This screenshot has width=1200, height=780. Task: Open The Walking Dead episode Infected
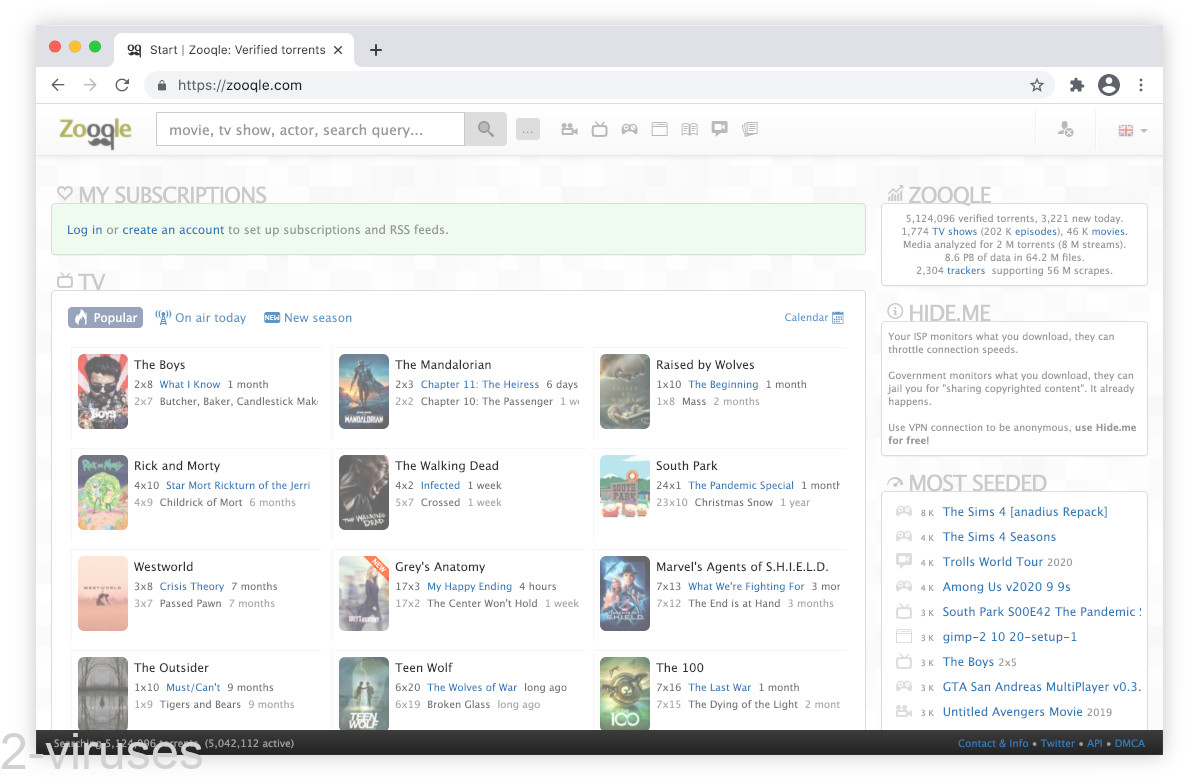(440, 485)
